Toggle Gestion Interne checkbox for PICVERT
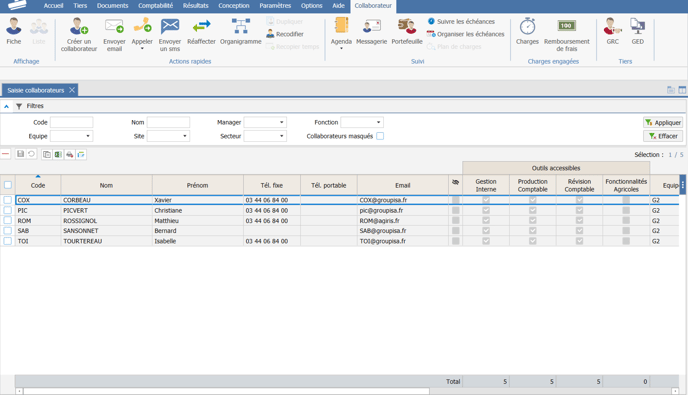Image resolution: width=688 pixels, height=395 pixels. (x=486, y=210)
